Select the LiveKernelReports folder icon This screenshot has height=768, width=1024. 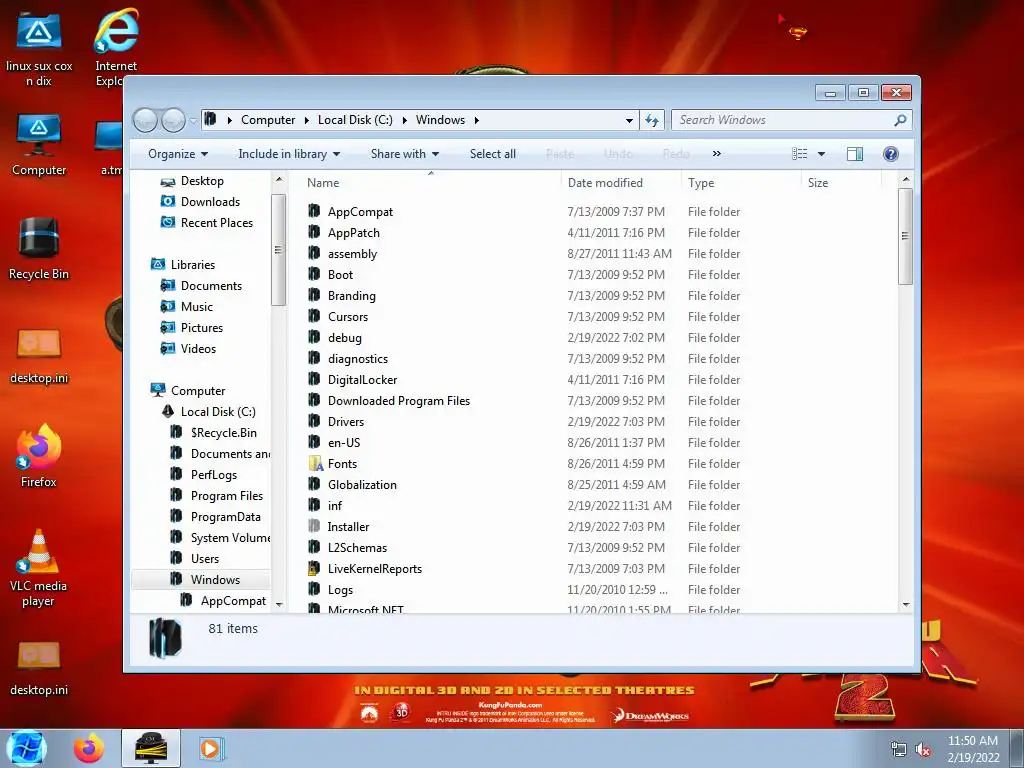[314, 568]
